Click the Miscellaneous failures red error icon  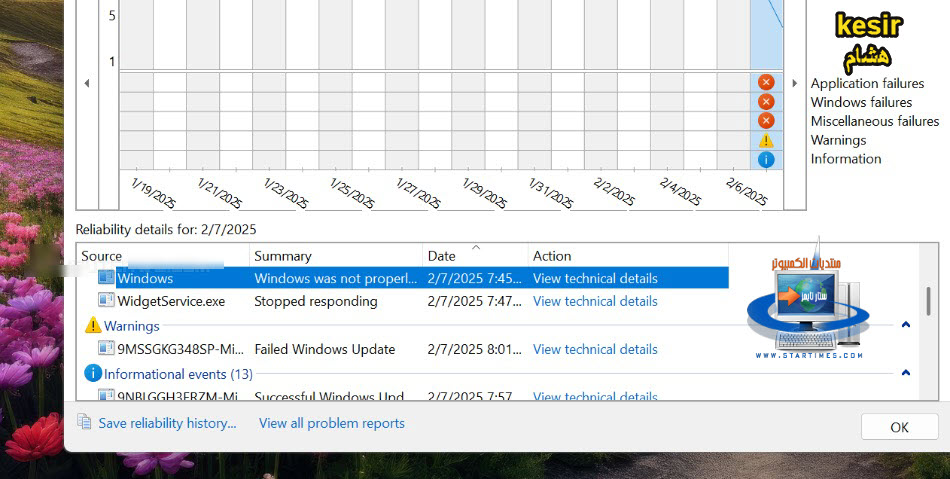point(766,121)
